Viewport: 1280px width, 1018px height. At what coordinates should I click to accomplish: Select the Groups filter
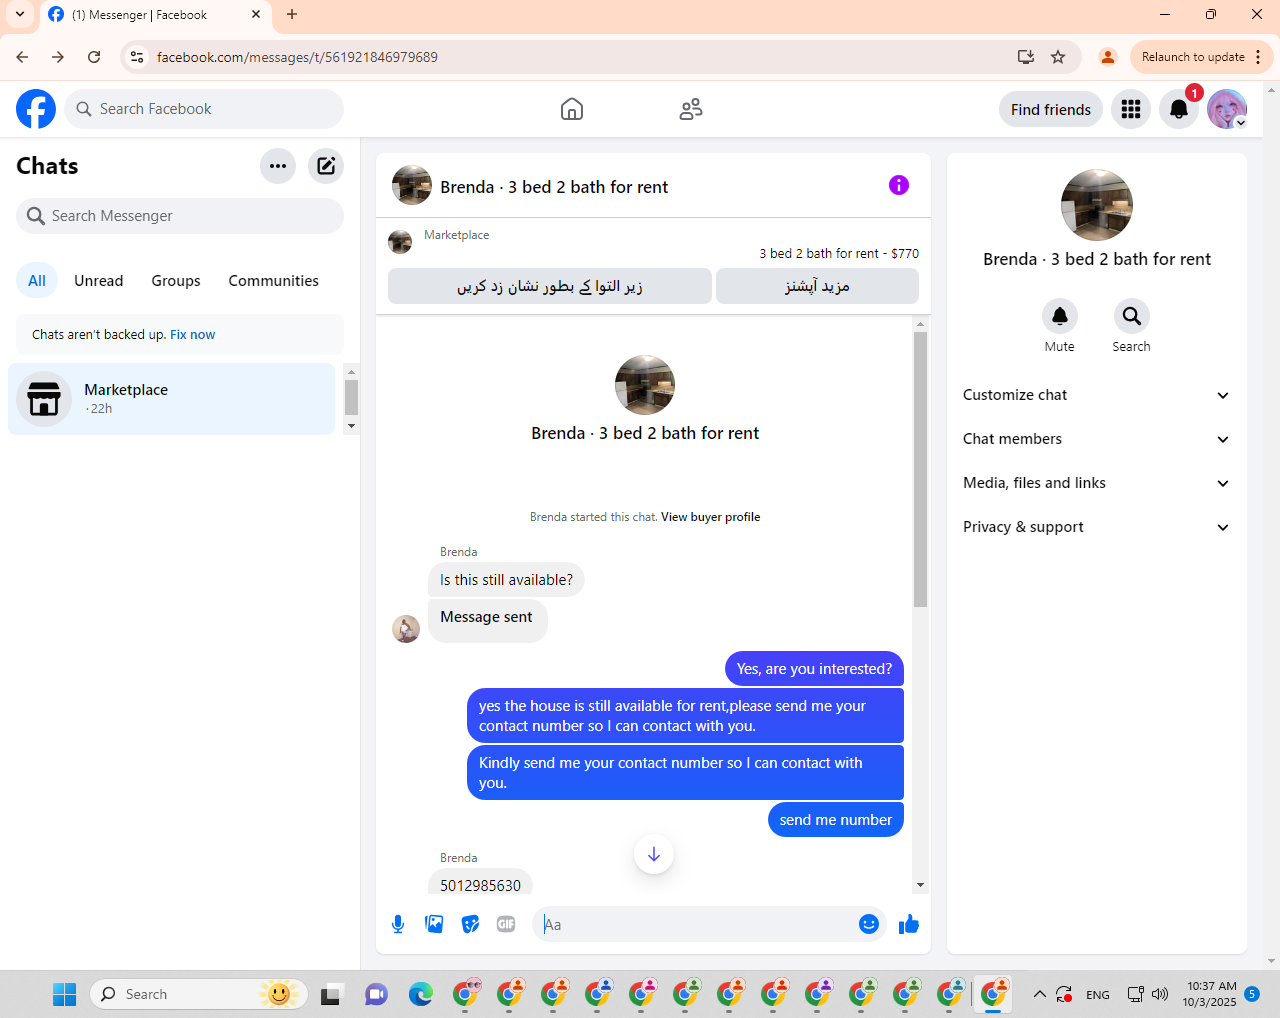[x=176, y=281]
